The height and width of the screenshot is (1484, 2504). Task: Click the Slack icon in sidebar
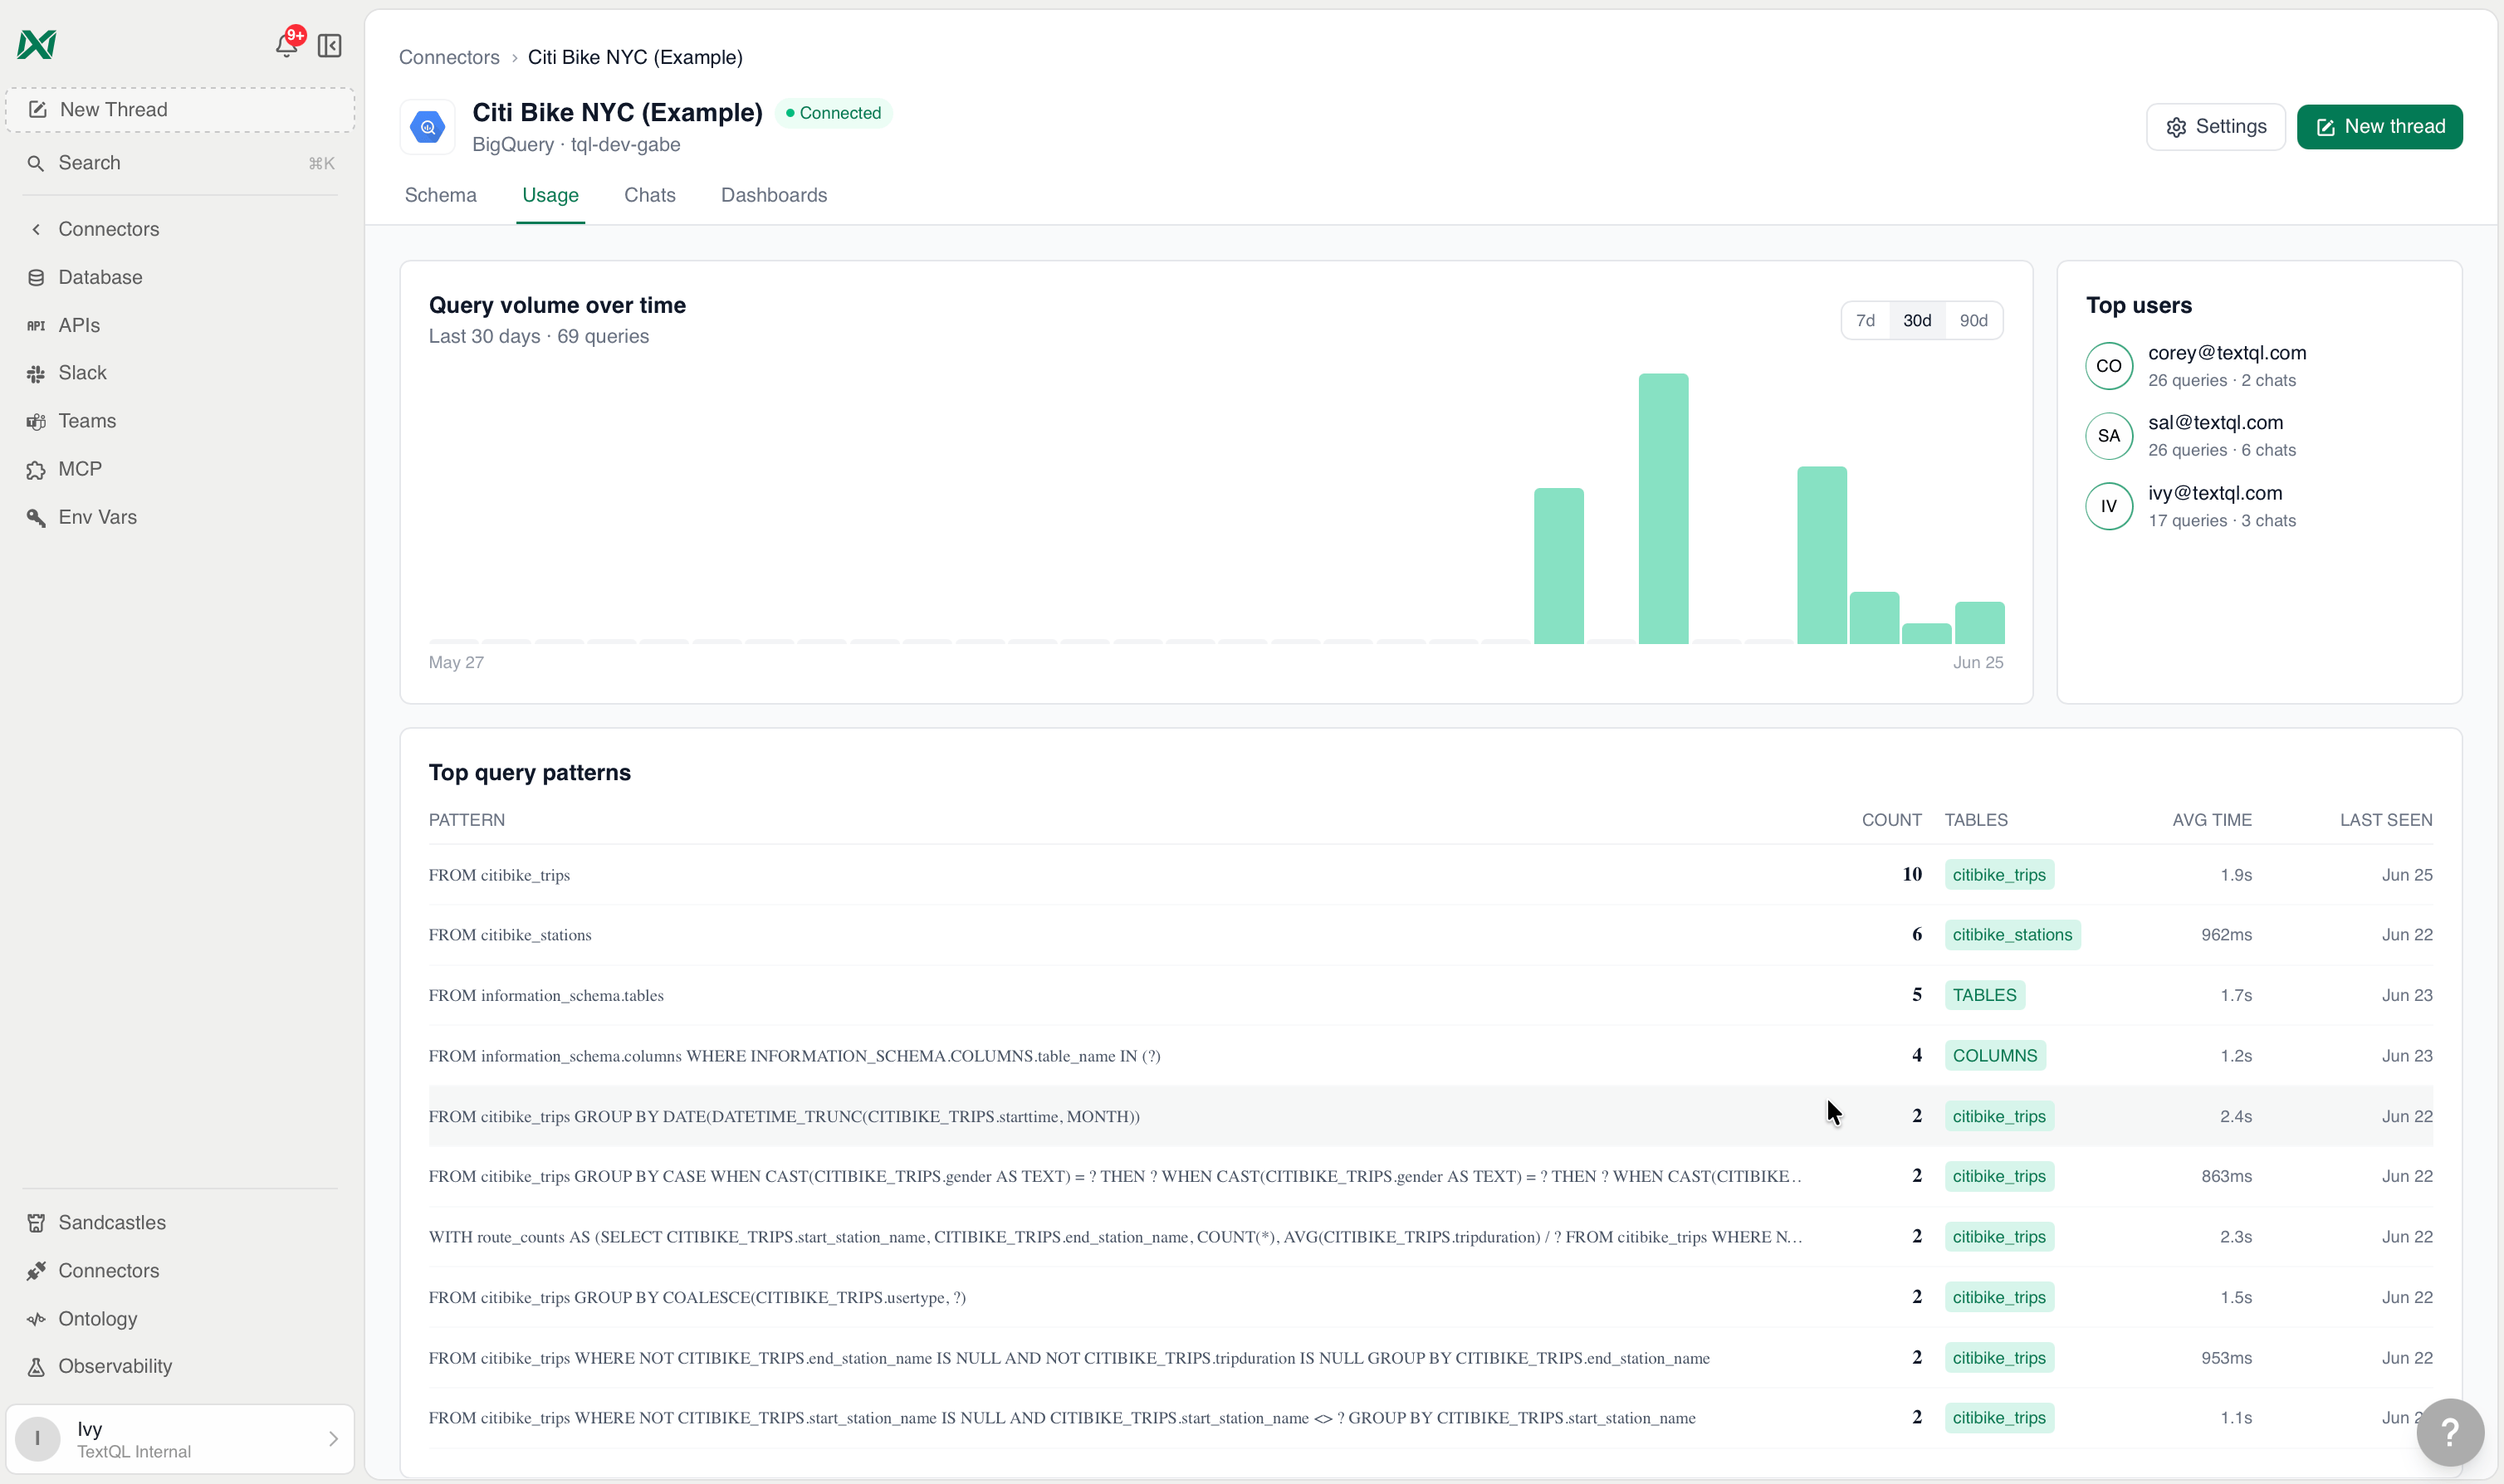36,373
